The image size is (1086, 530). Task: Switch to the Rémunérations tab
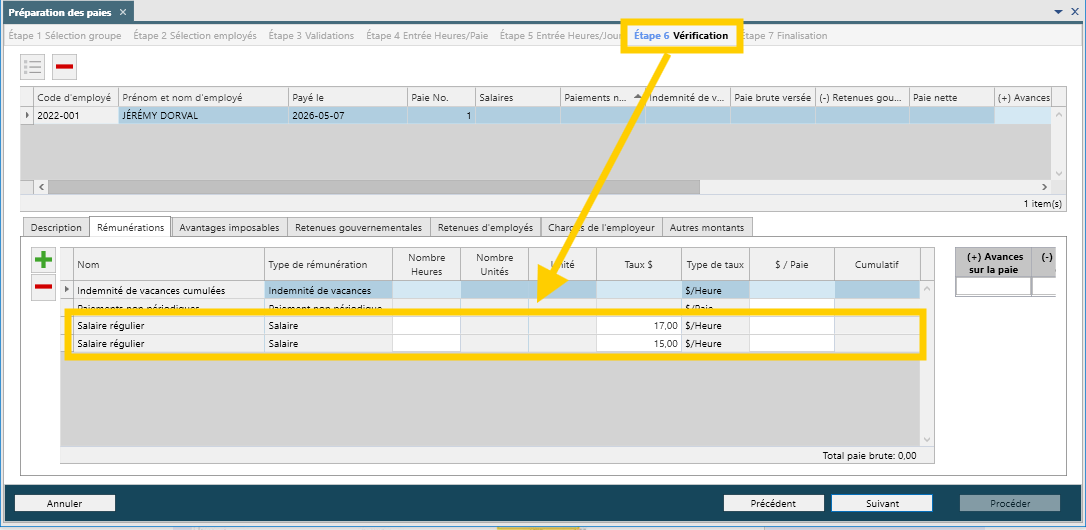pos(131,227)
